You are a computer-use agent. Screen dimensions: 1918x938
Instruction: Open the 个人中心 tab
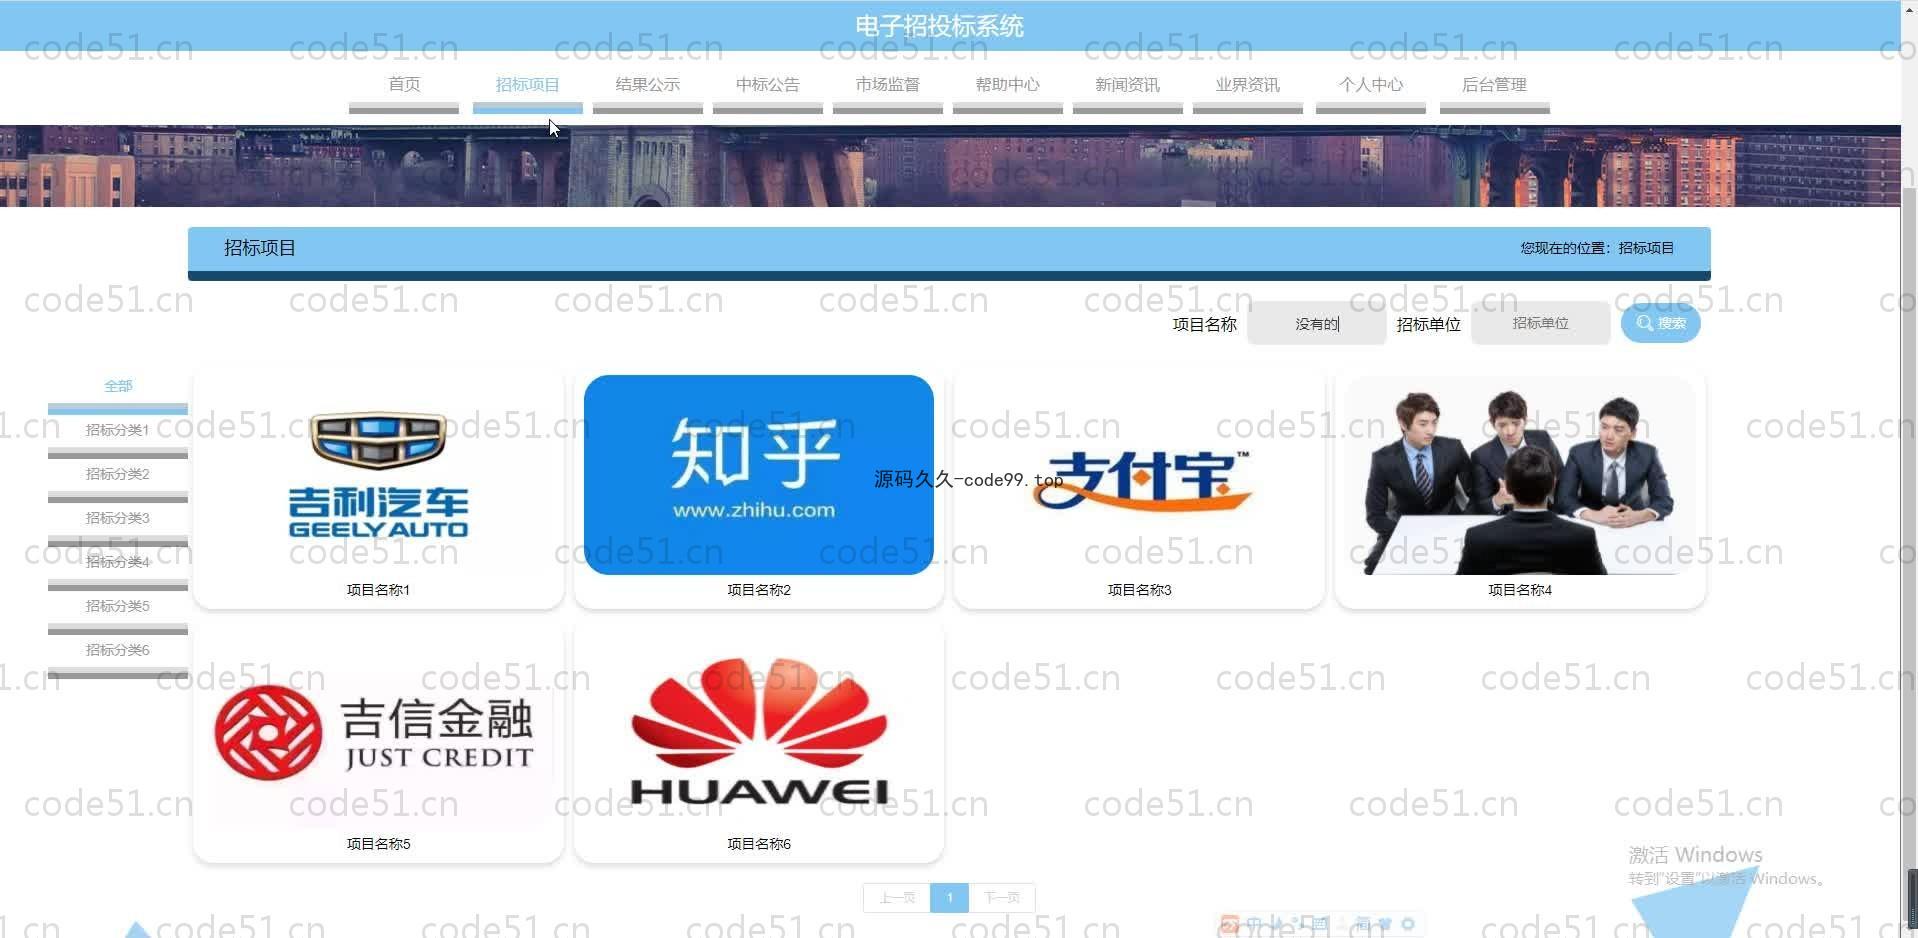[x=1370, y=85]
